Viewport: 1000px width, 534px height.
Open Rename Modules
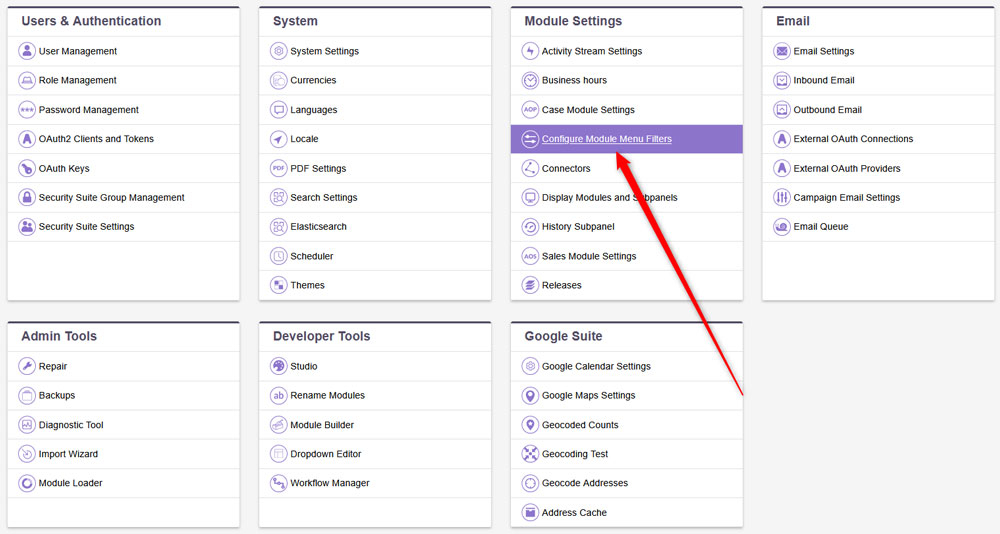coord(327,396)
